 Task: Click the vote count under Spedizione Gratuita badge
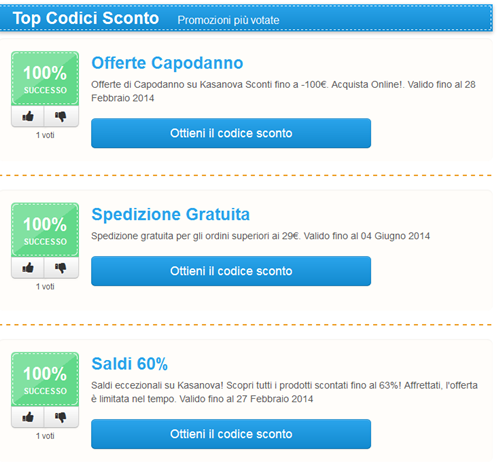[x=45, y=286]
